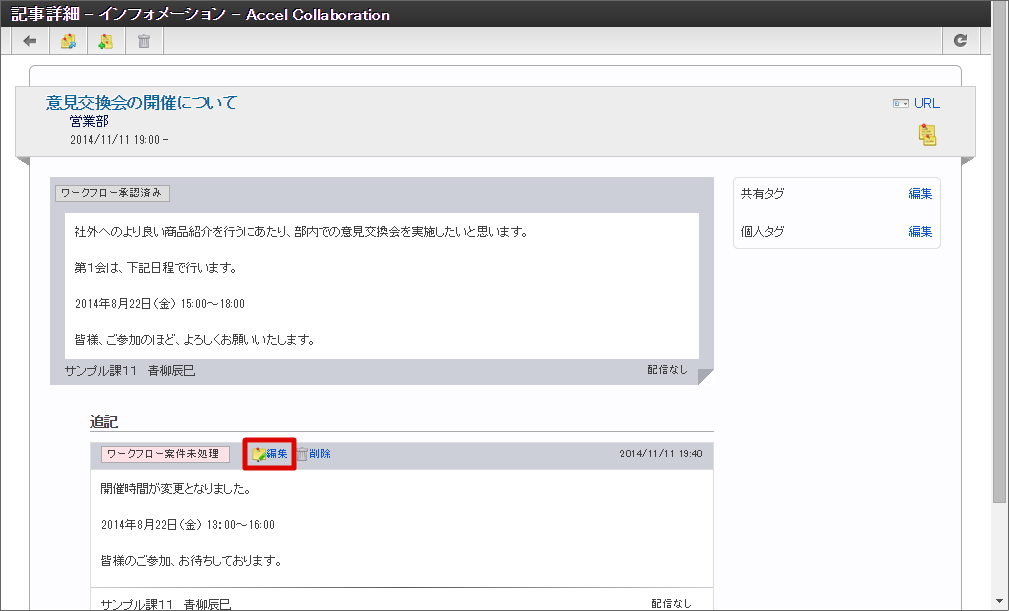Click the back arrow to return
Screen dimensions: 1009x611
tap(29, 40)
